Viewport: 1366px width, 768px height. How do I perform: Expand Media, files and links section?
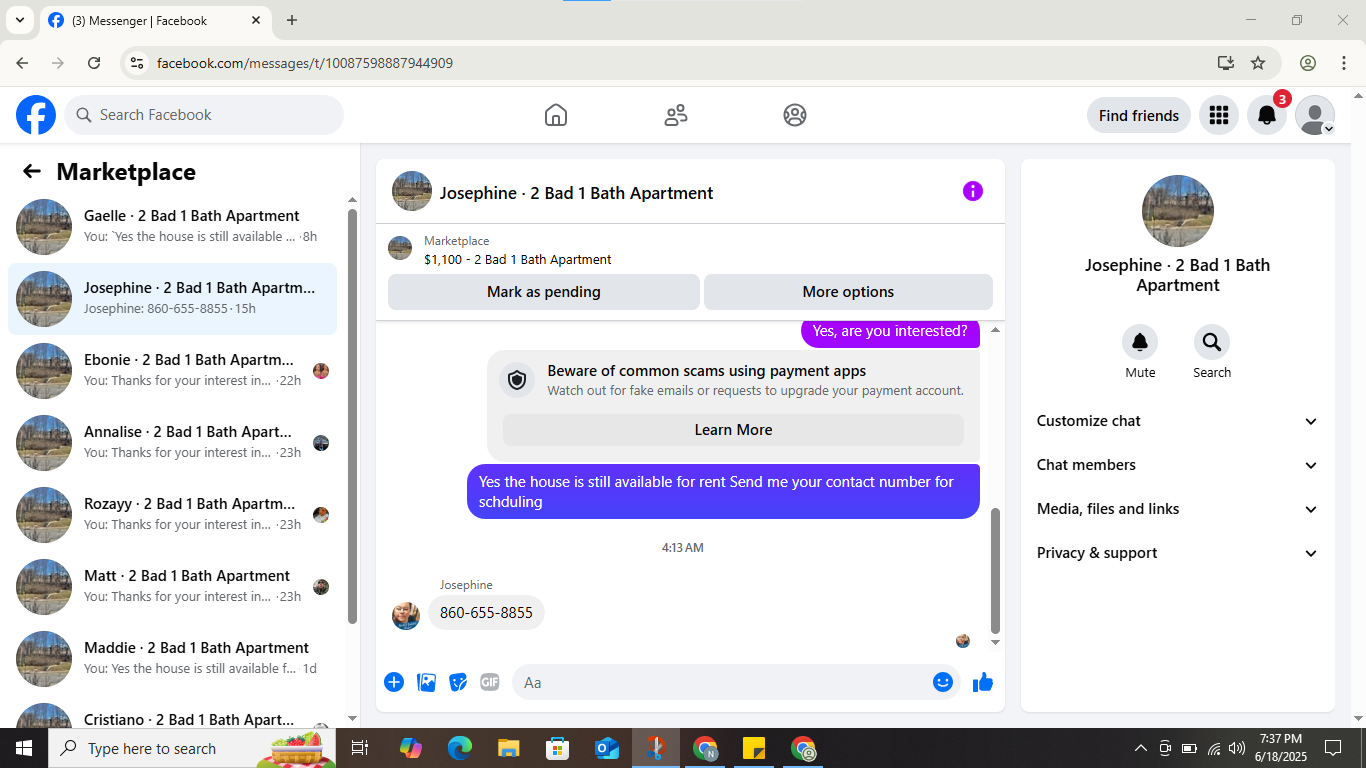tap(1178, 509)
